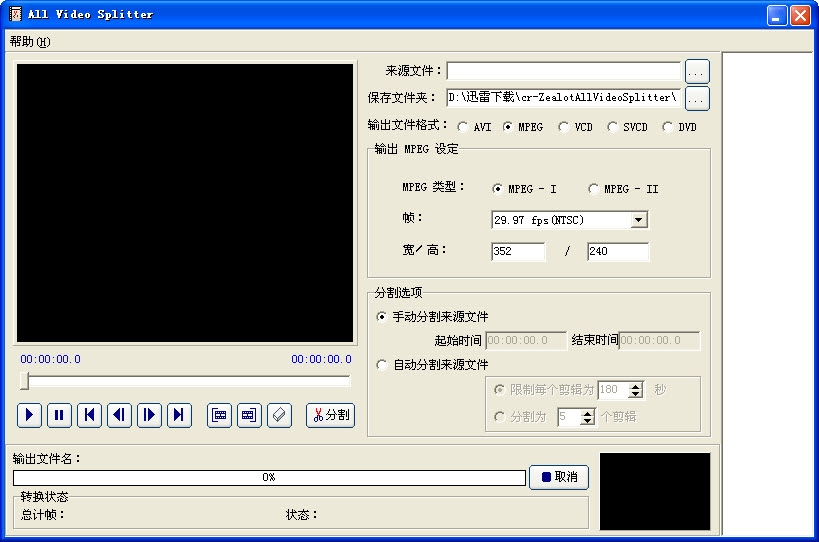Enable 自动分割来源文件 option

tap(382, 365)
